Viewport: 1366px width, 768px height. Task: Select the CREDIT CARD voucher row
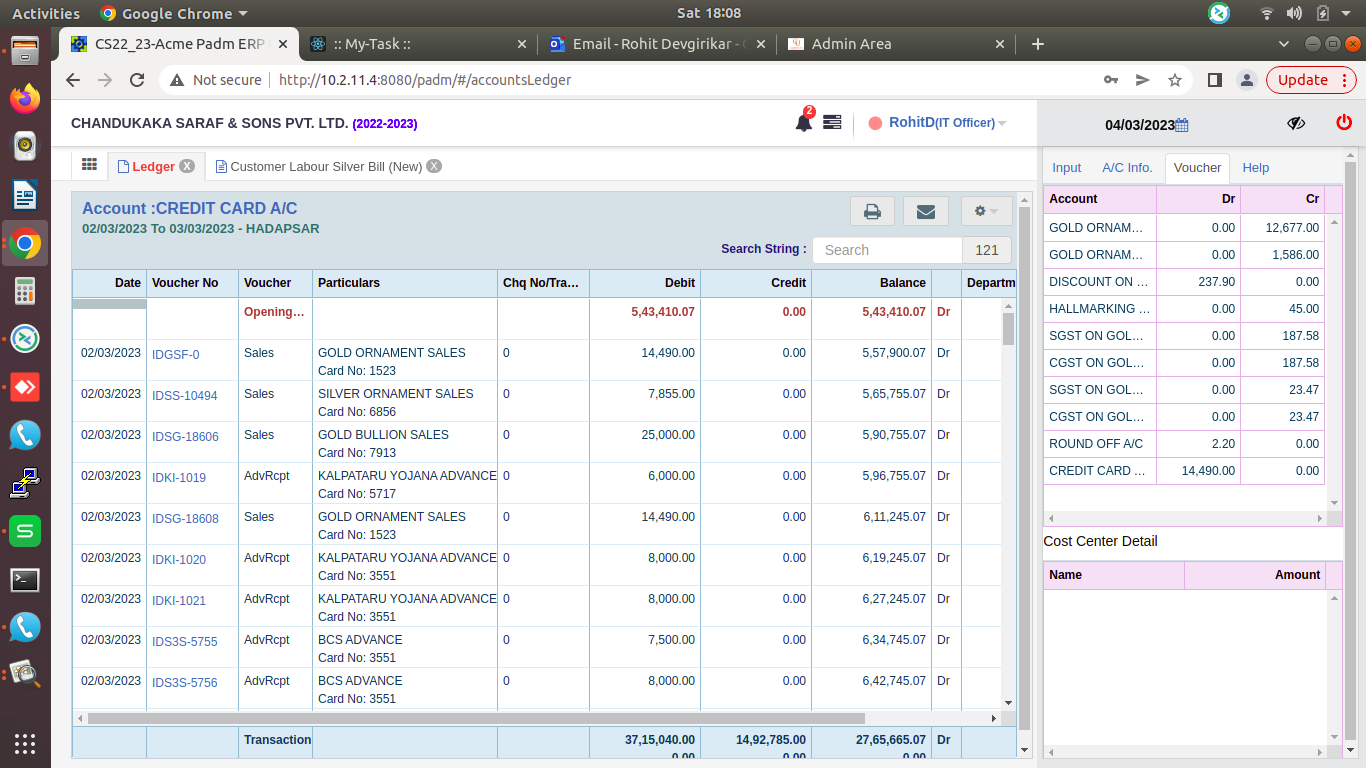pos(1184,471)
